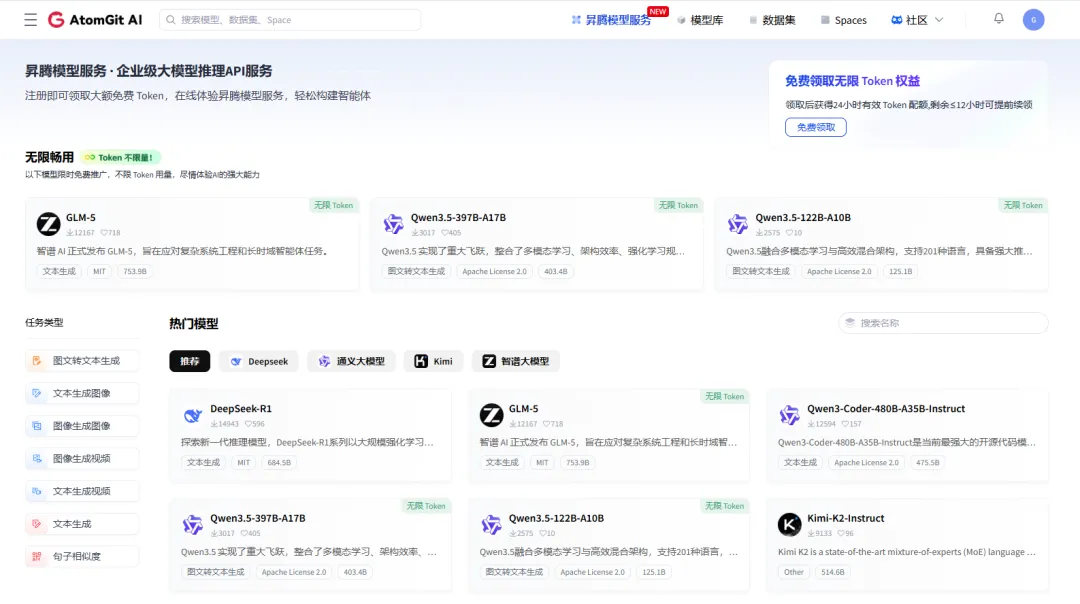1080x604 pixels.
Task: Click the 文本生成视频 task icon
Action: tap(37, 491)
